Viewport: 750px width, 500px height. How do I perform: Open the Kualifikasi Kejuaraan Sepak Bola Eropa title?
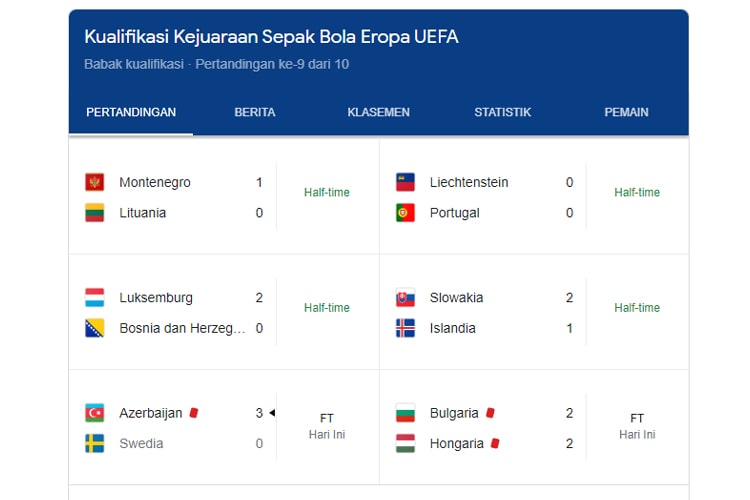point(272,37)
